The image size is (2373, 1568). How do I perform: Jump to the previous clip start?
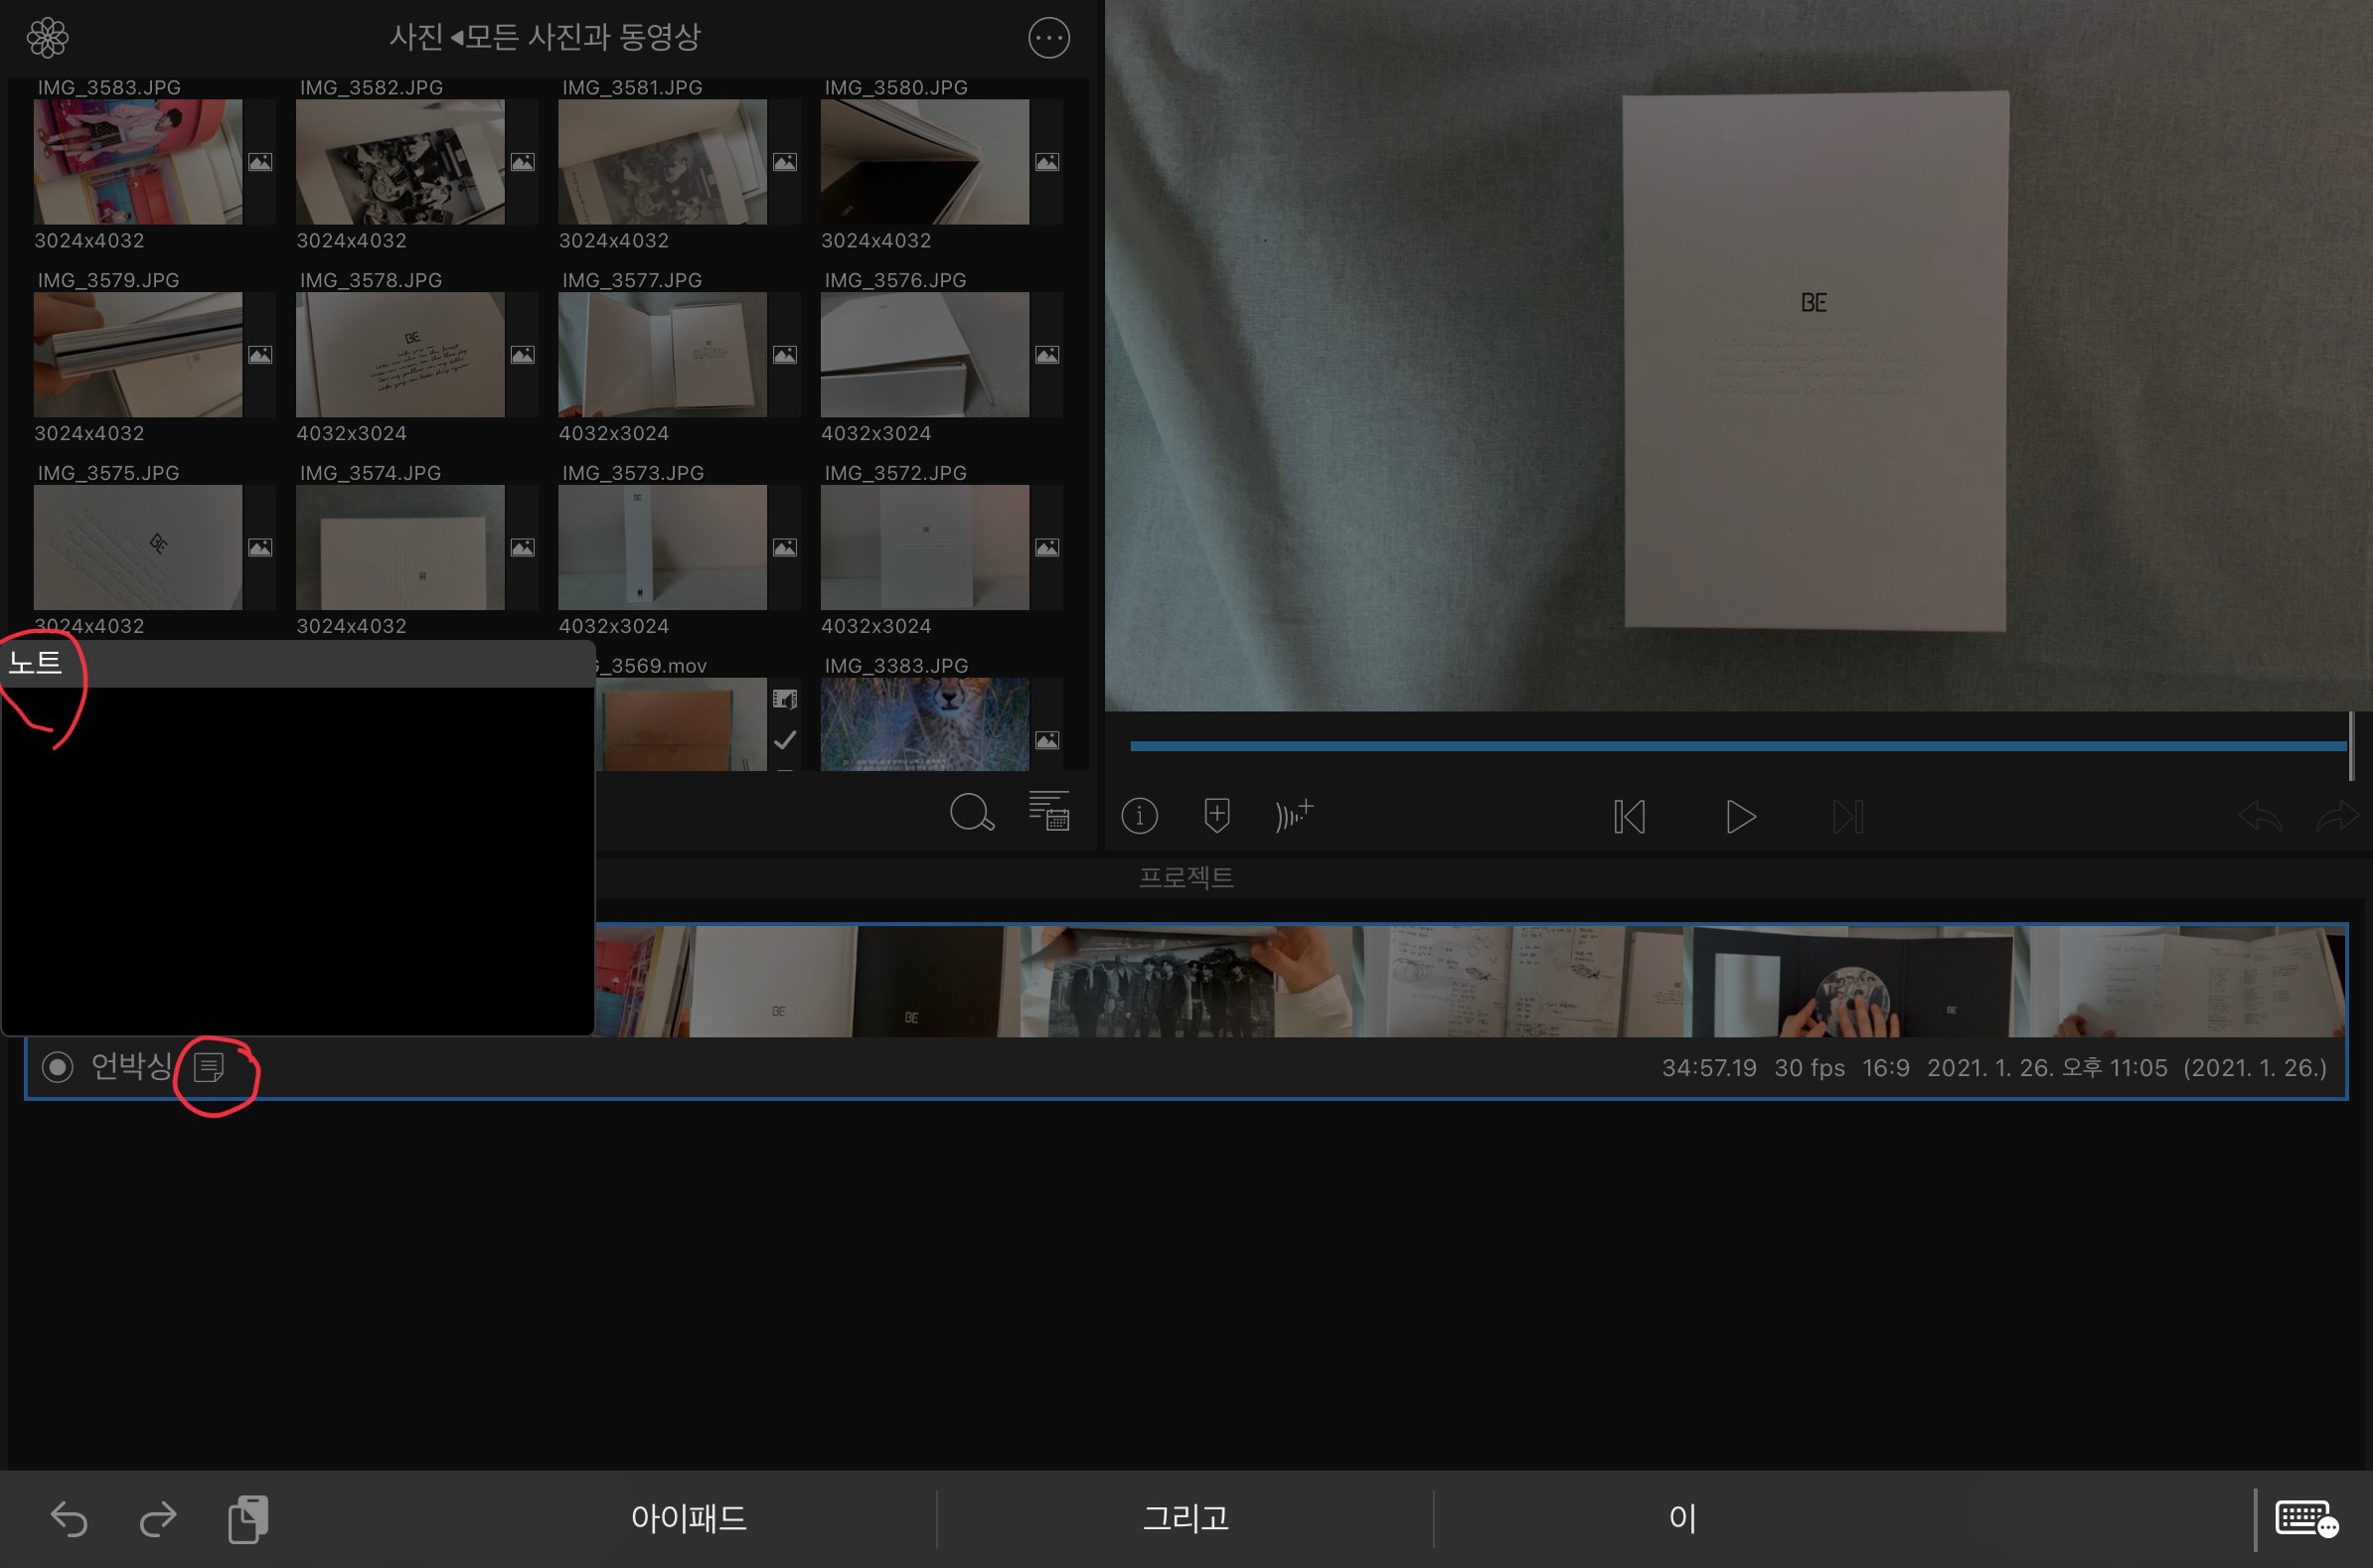click(1629, 817)
